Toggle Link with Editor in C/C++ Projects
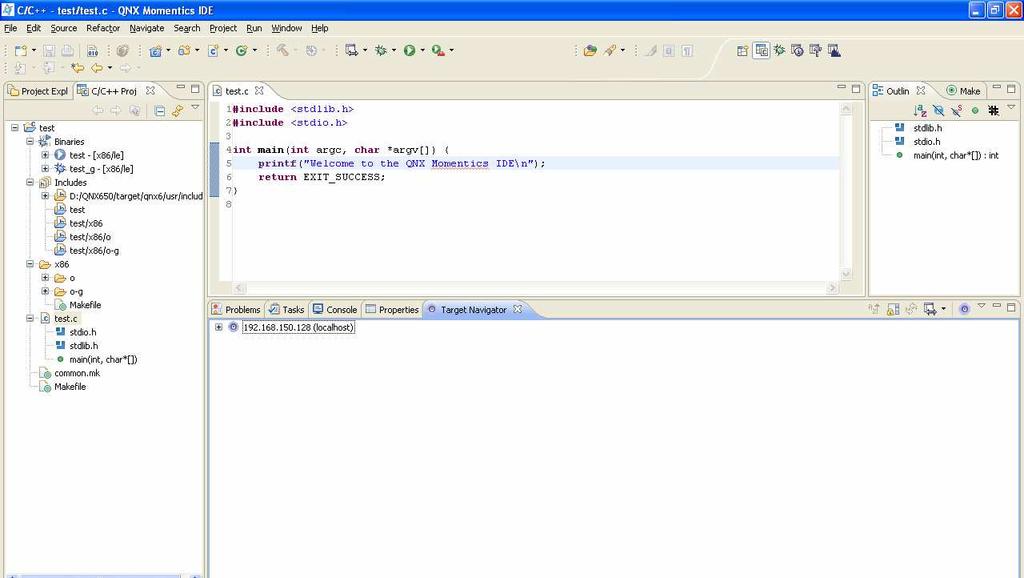This screenshot has width=1024, height=578. pos(178,110)
